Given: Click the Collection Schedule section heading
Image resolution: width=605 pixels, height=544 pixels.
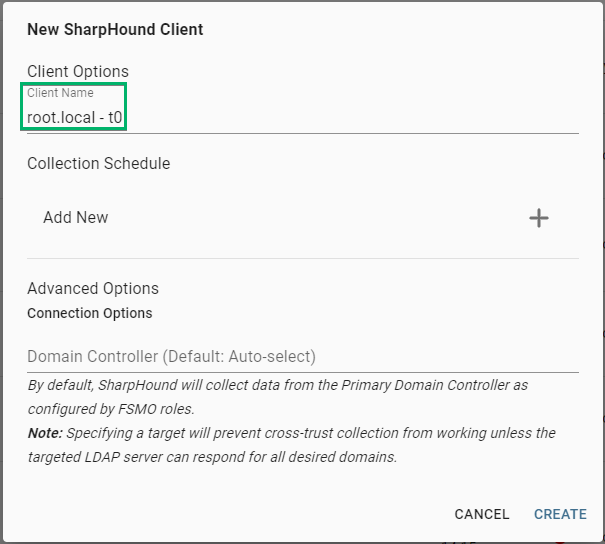Looking at the screenshot, I should [98, 163].
